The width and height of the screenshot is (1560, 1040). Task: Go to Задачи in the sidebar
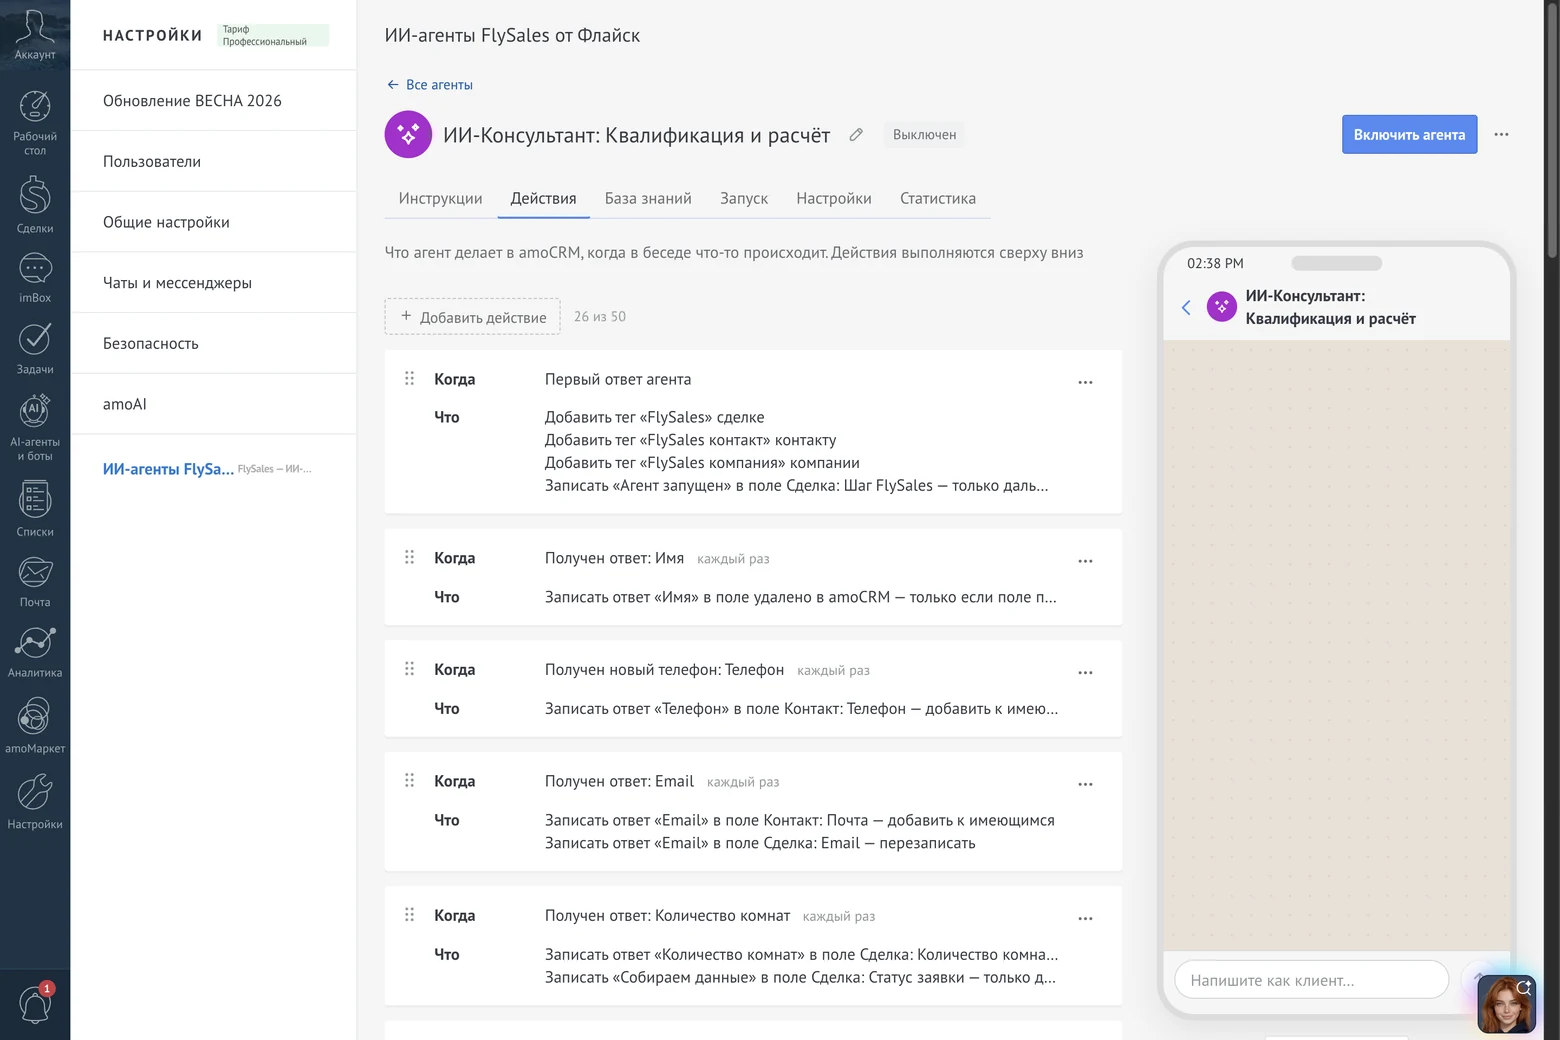click(35, 349)
